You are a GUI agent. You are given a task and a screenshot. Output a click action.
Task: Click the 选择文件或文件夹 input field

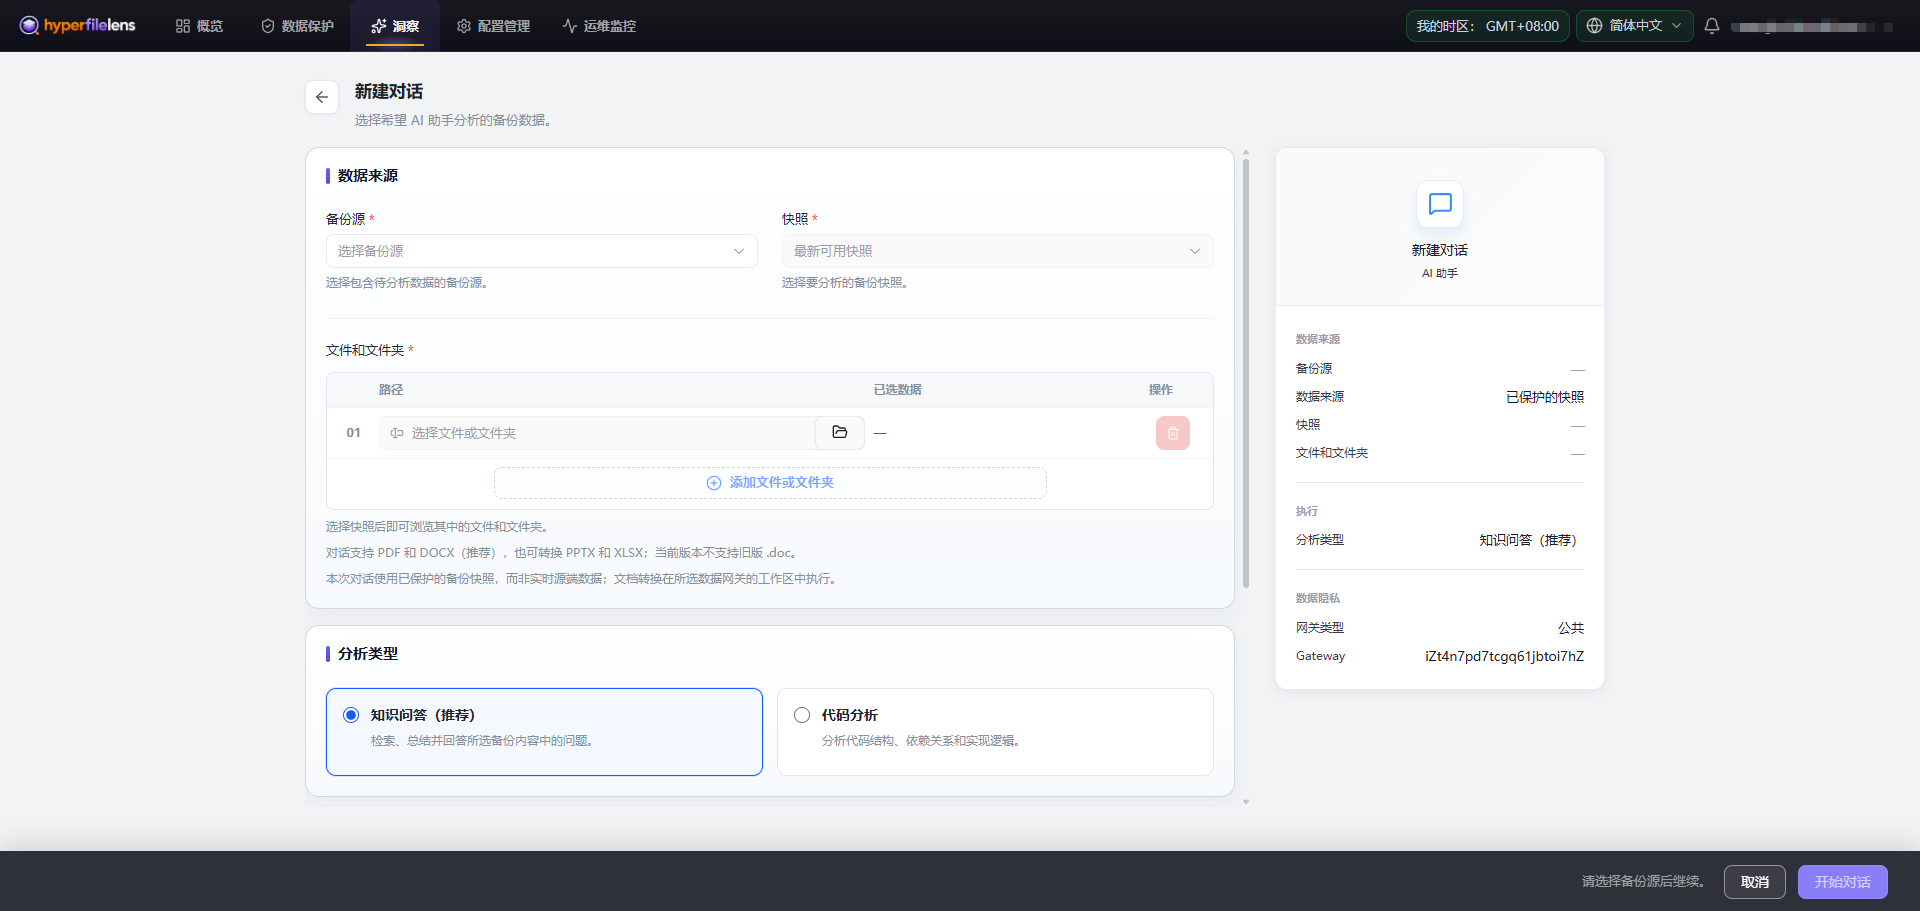(597, 433)
